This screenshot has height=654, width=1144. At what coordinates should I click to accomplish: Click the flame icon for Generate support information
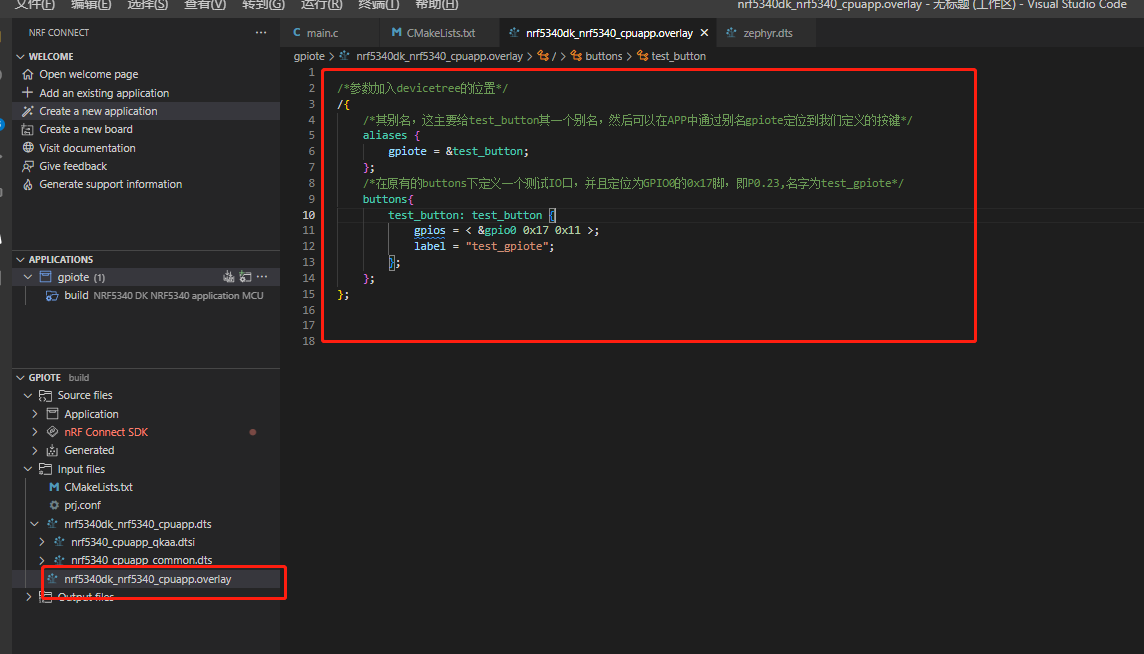(28, 185)
